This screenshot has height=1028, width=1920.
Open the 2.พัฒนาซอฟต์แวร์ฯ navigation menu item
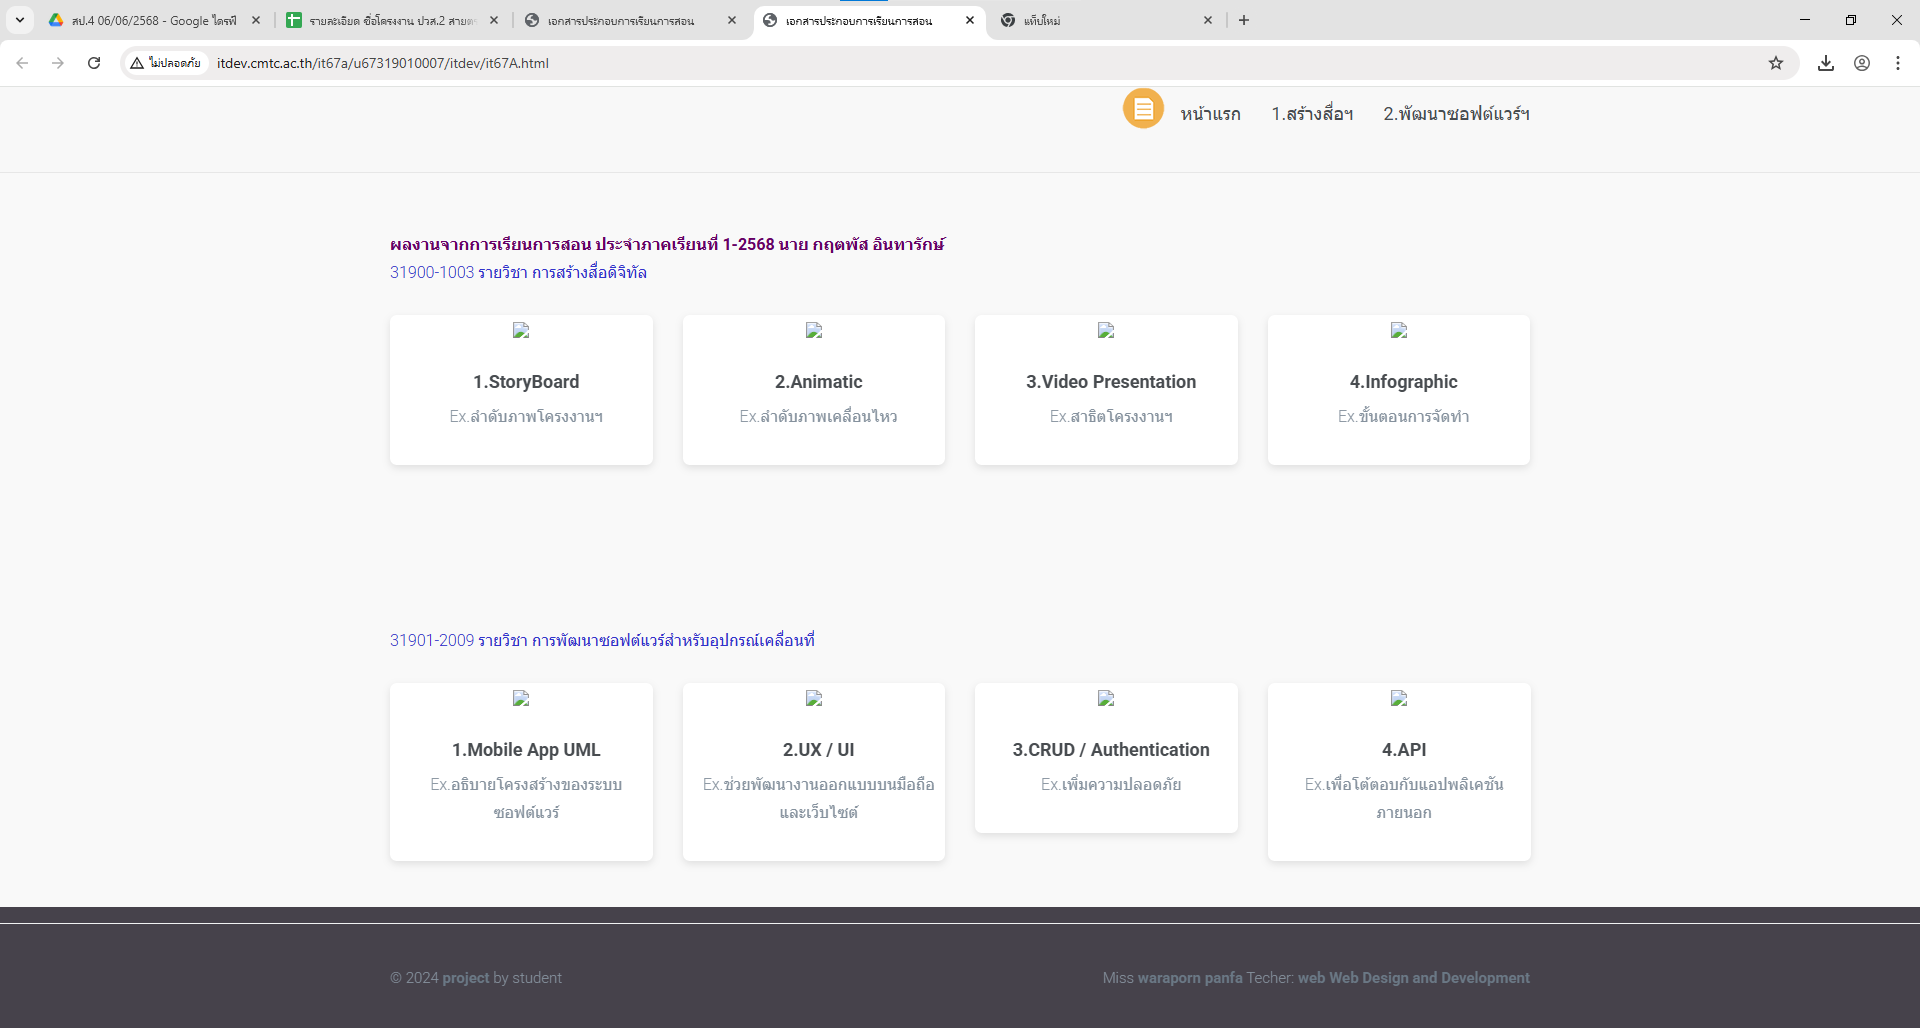pos(1456,114)
